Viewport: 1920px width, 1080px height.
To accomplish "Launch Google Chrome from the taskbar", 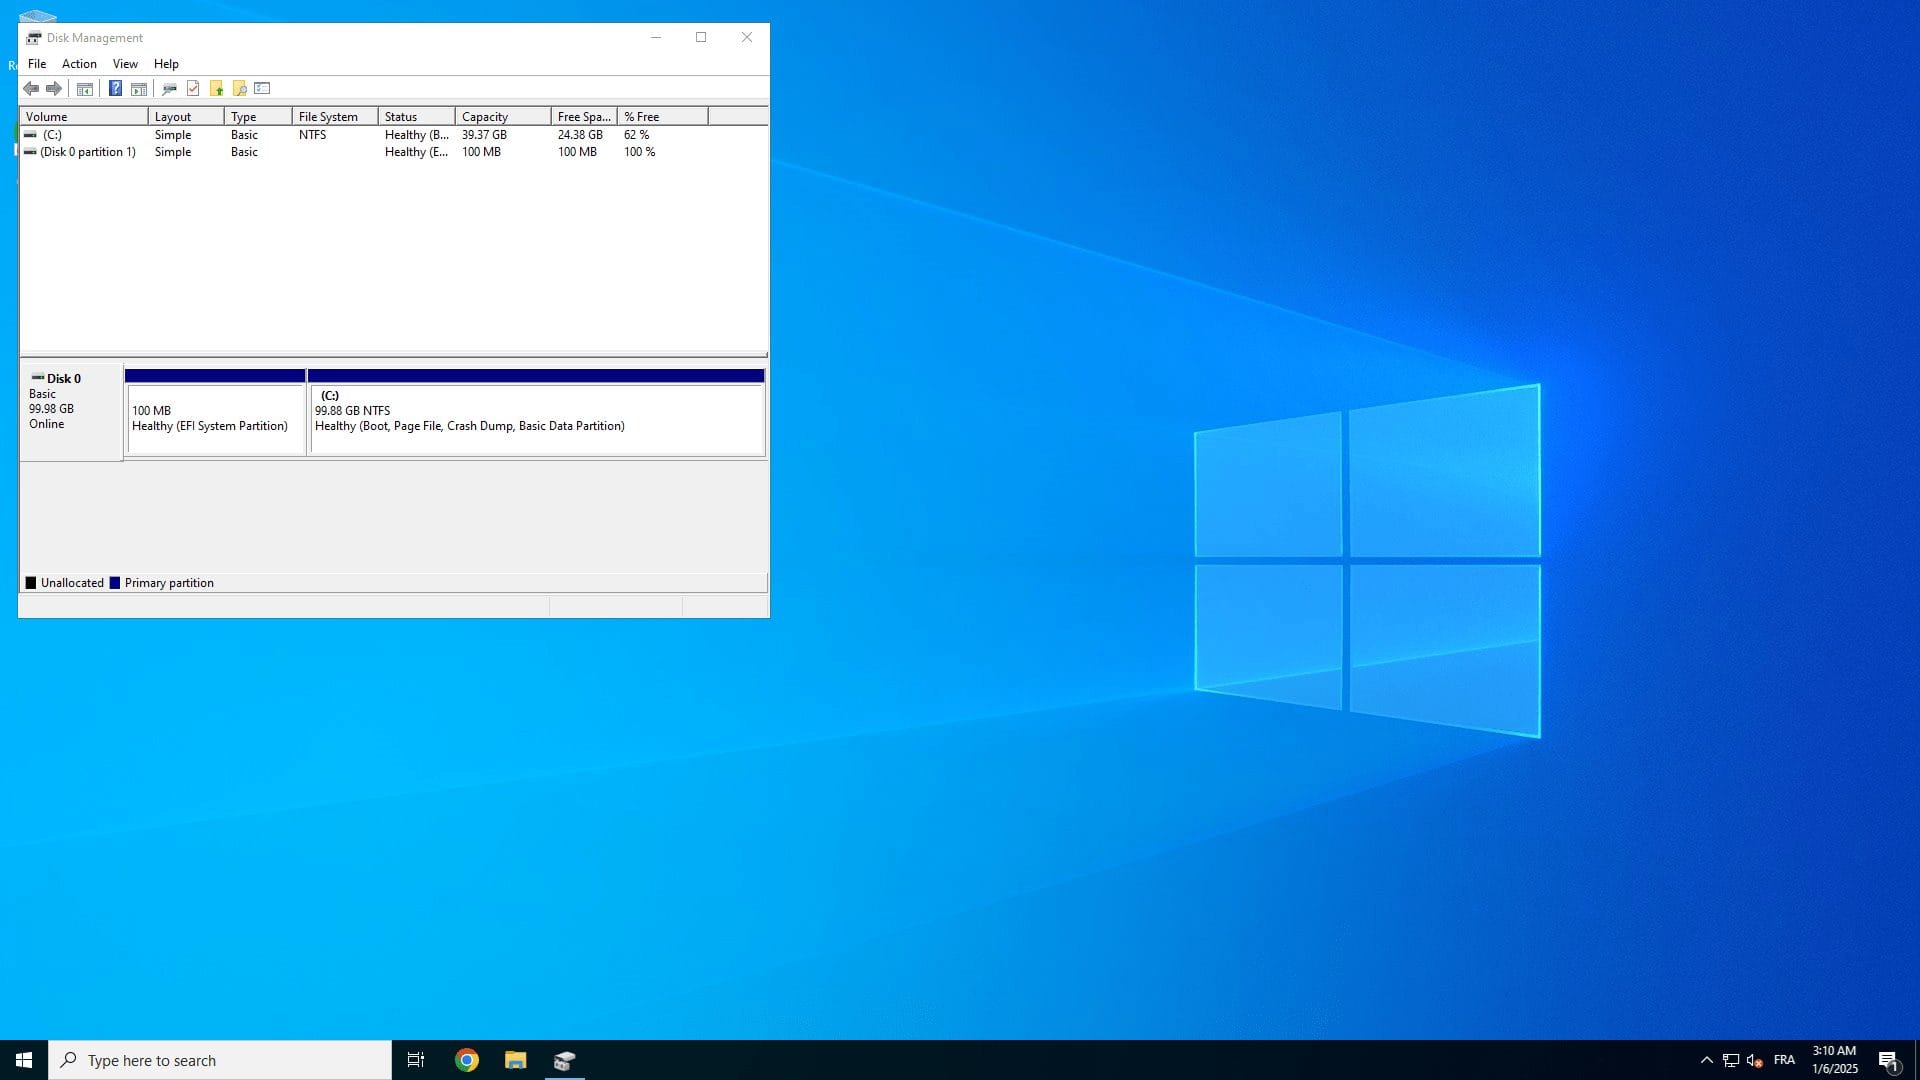I will click(467, 1060).
